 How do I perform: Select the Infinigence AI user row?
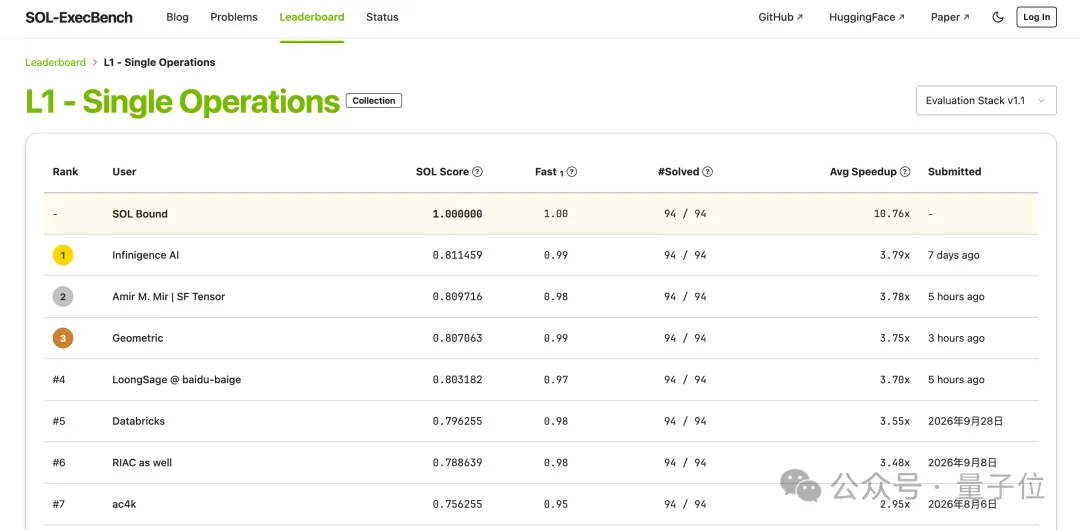click(x=541, y=255)
